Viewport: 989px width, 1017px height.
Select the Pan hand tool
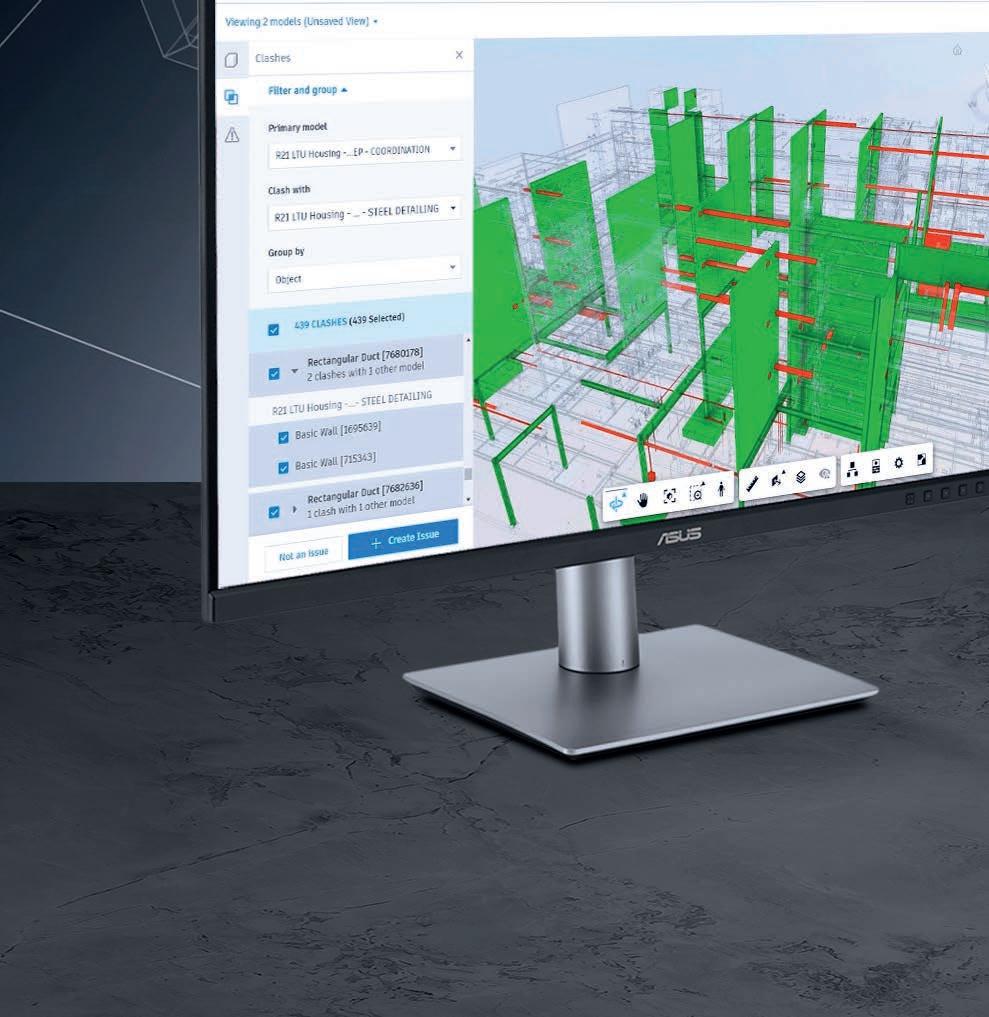643,499
